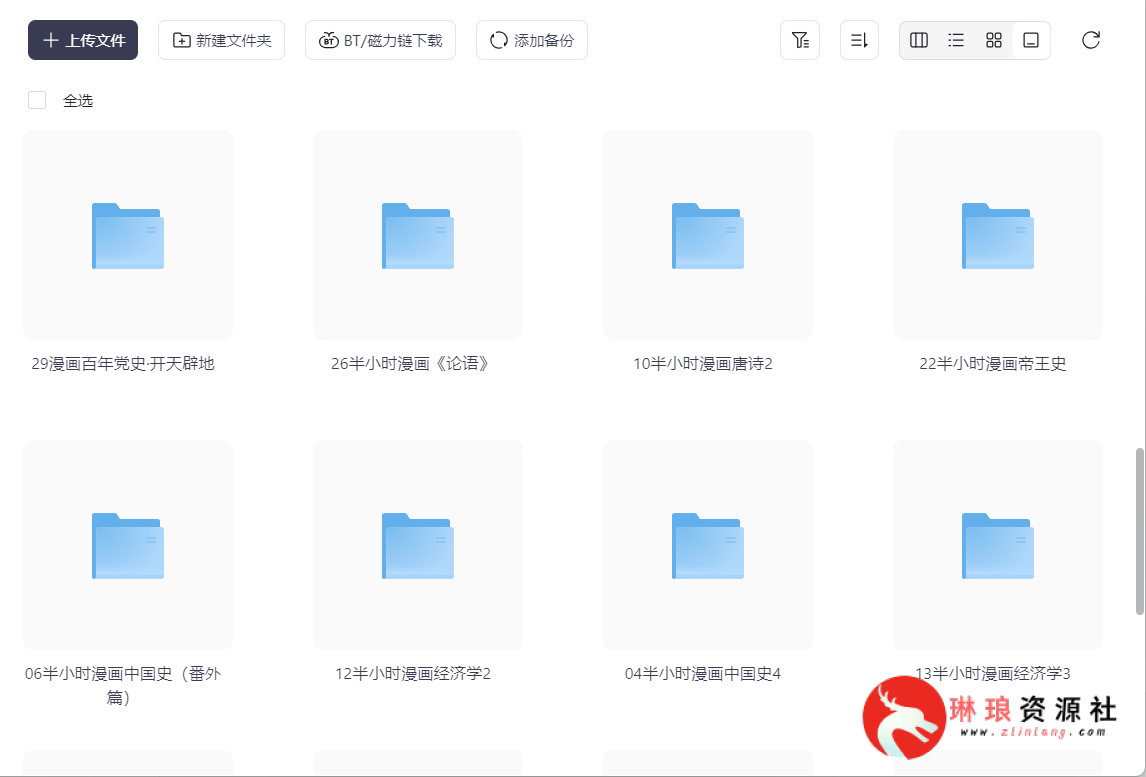
Task: Open folder 26半小时漫画《论语》
Action: pos(418,235)
